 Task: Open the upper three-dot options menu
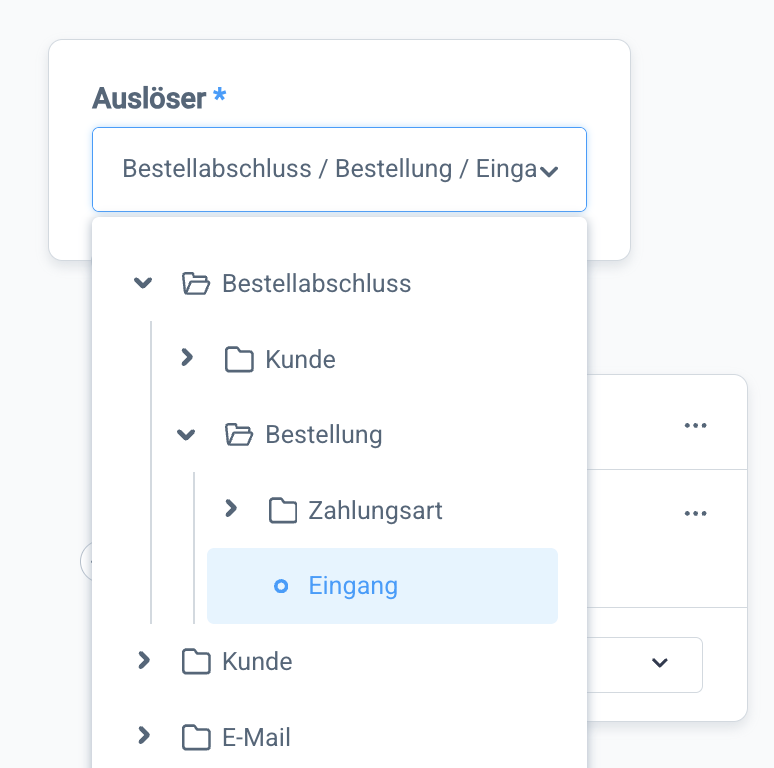[x=696, y=425]
